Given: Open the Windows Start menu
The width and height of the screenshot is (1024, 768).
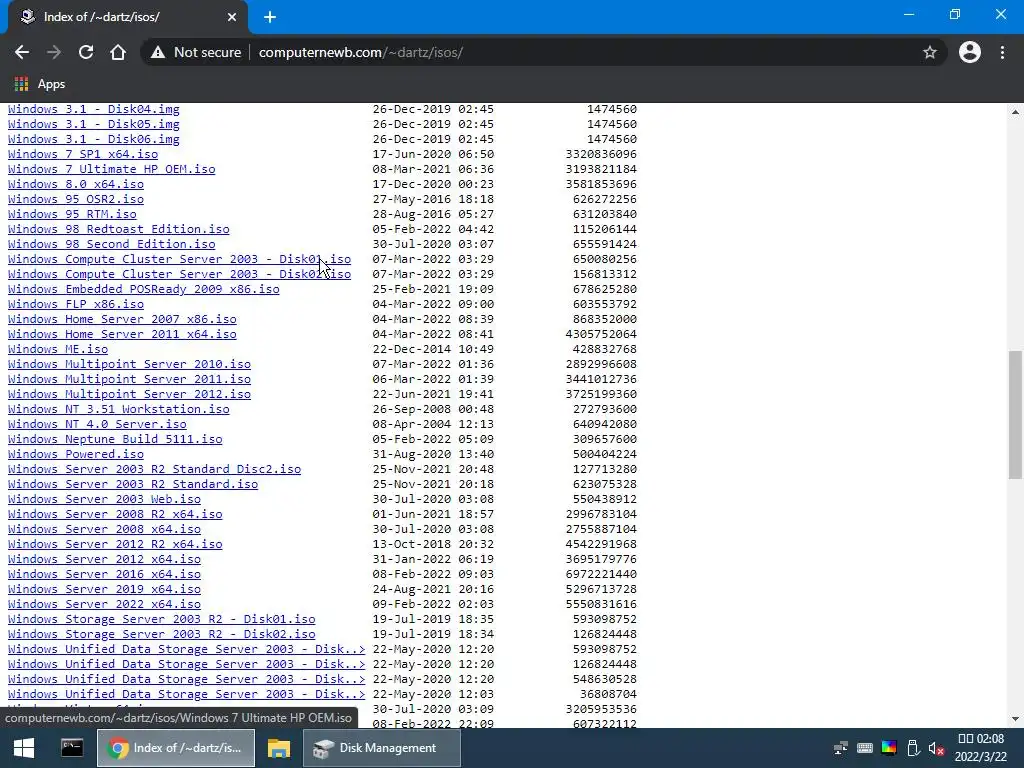Looking at the screenshot, I should [24, 748].
